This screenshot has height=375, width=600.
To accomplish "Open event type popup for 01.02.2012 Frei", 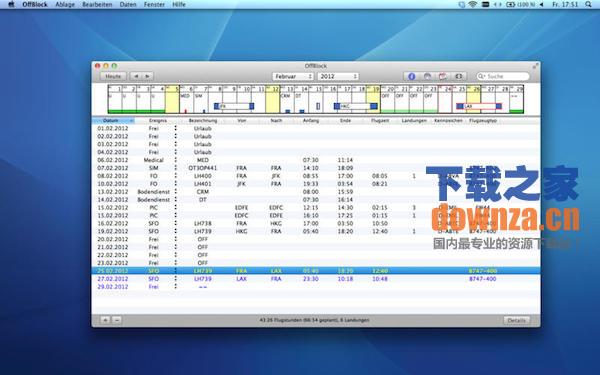I will [x=176, y=129].
